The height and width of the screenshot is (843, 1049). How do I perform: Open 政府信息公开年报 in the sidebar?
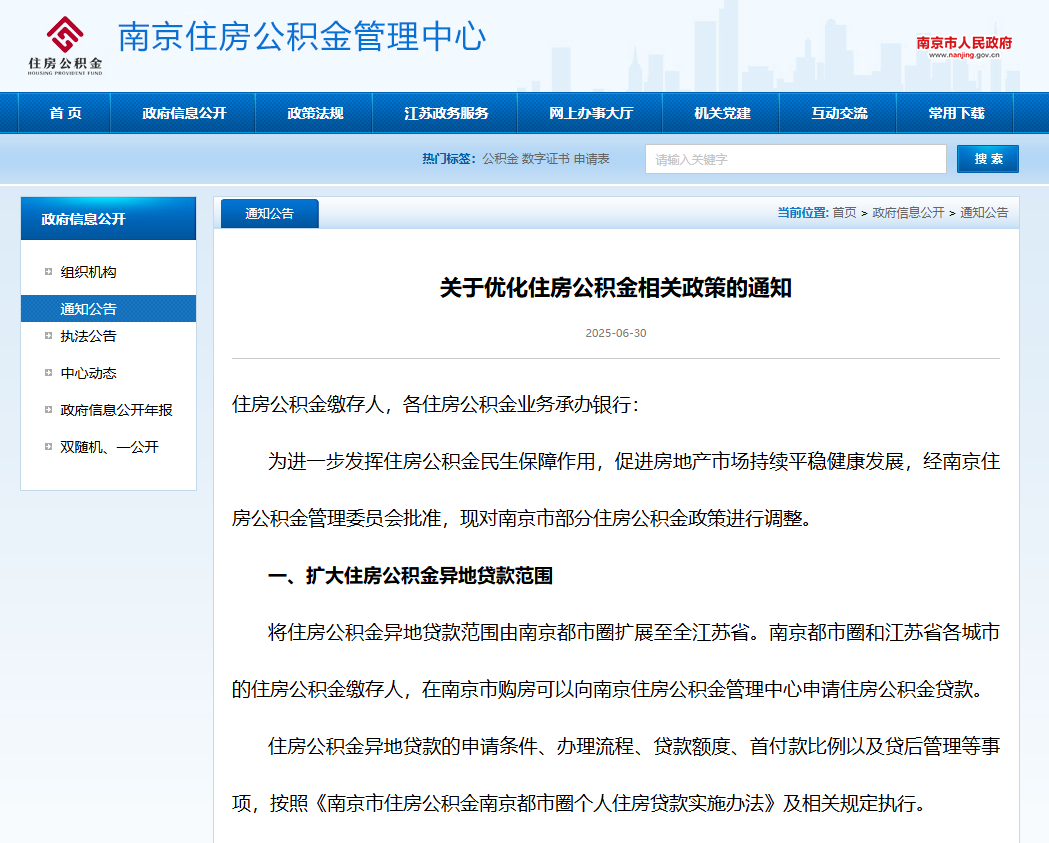(x=116, y=410)
